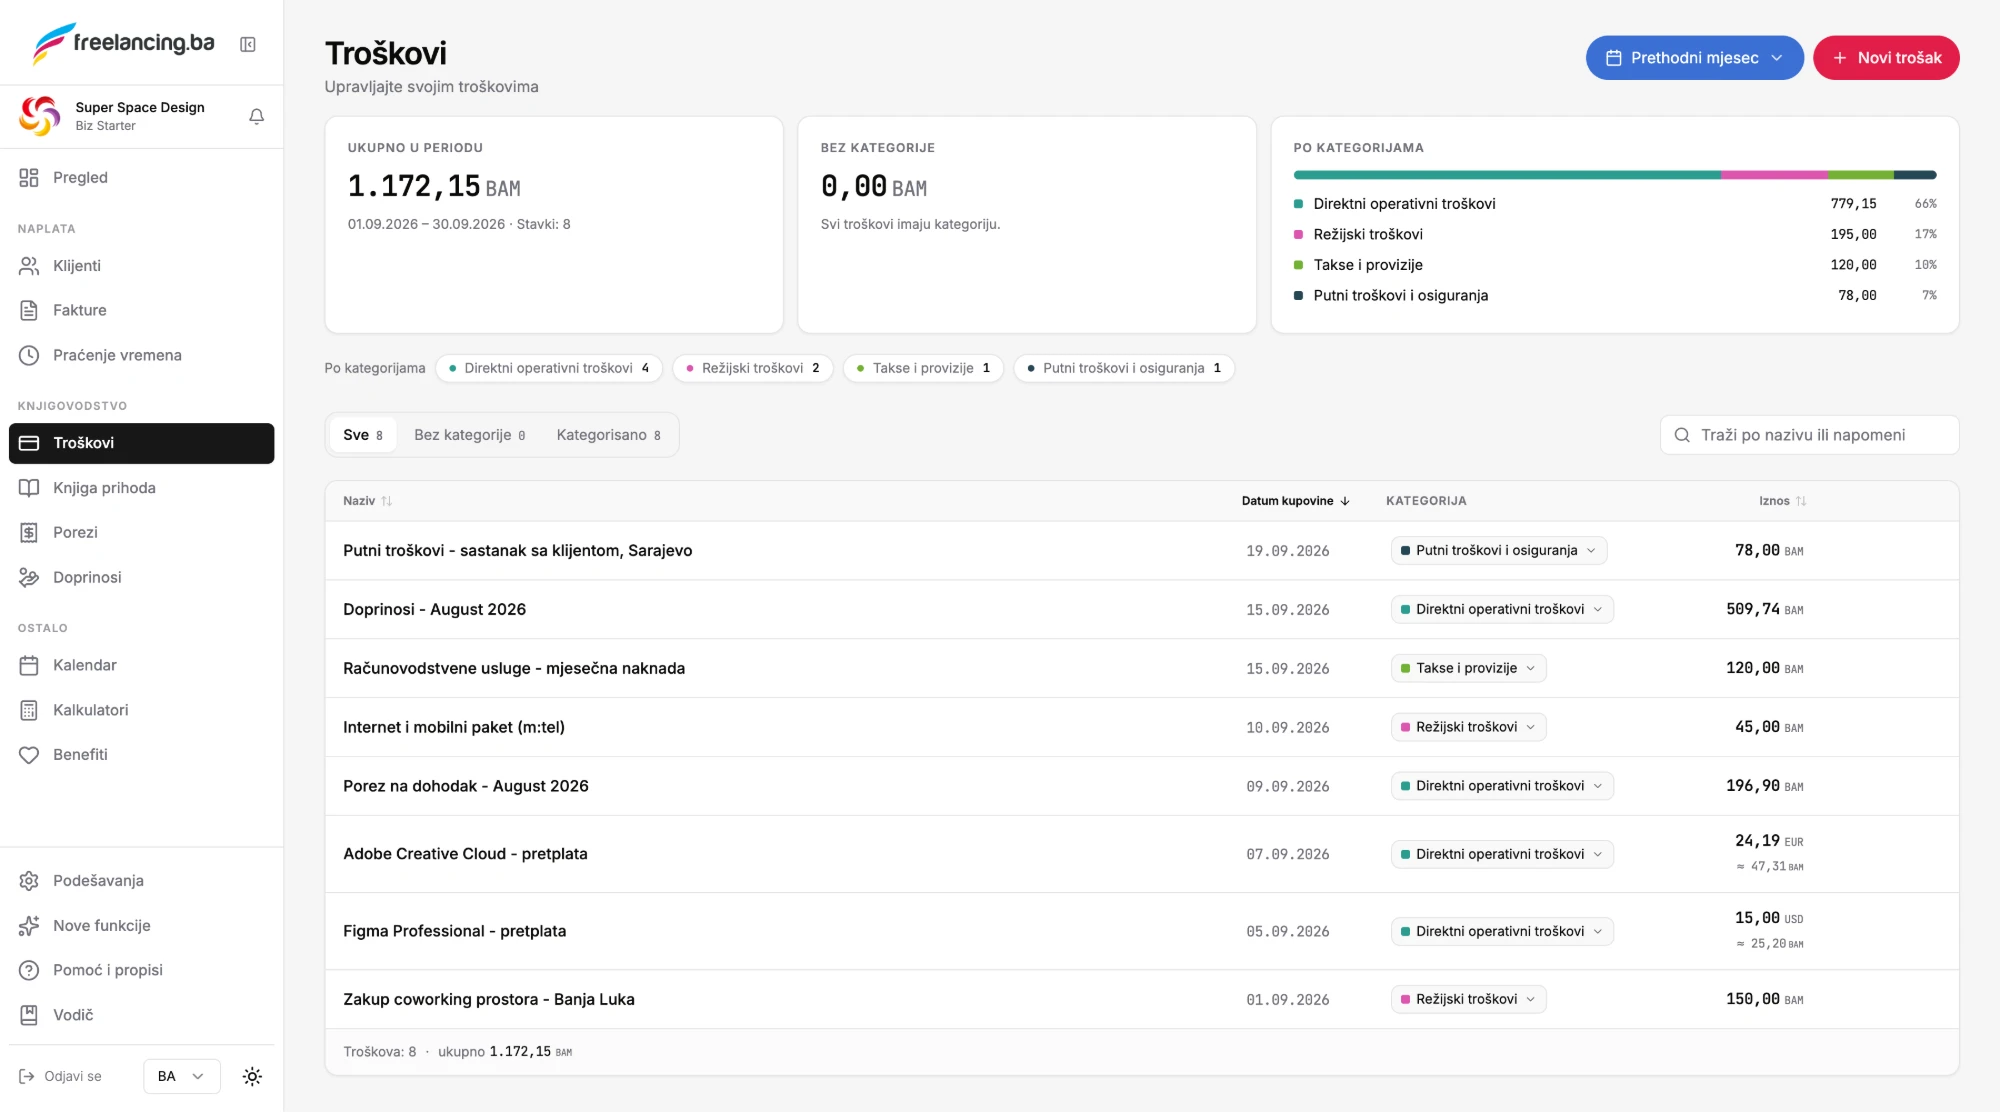Filter by Režijski troškovi chip
2000x1112 pixels.
pyautogui.click(x=753, y=368)
